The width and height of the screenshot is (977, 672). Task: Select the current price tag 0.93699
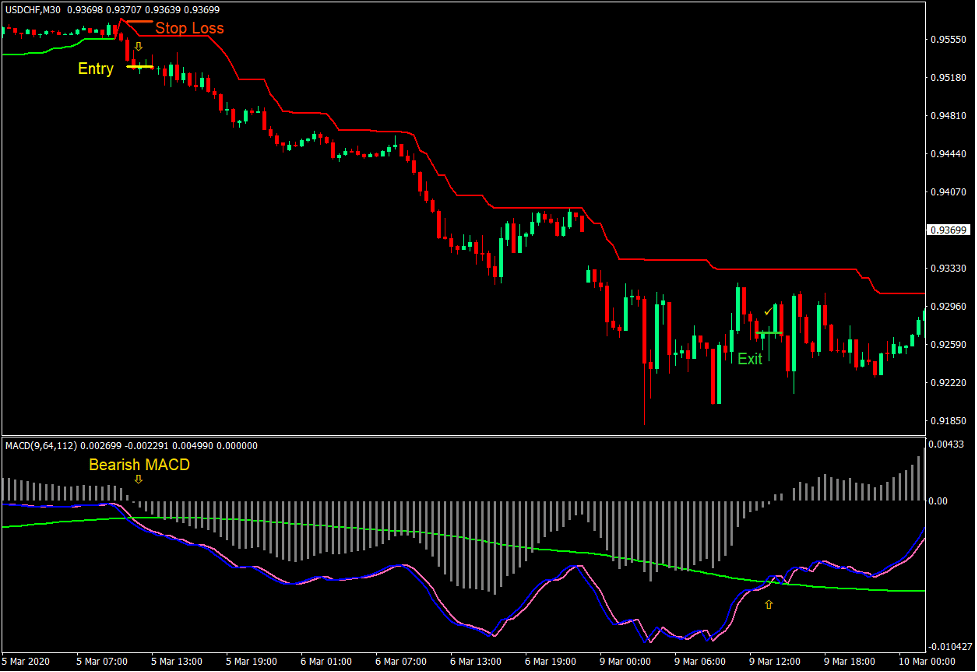point(946,231)
